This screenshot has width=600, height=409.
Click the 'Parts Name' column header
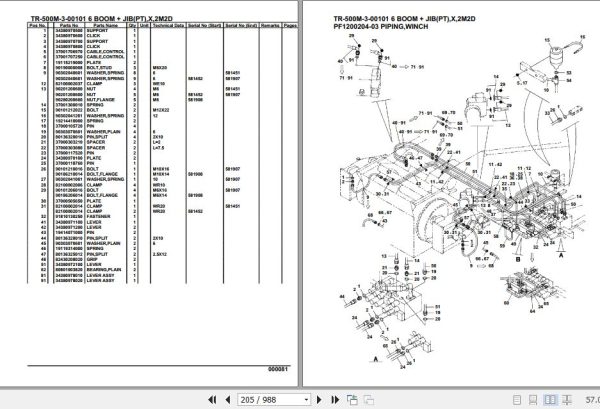[106, 25]
